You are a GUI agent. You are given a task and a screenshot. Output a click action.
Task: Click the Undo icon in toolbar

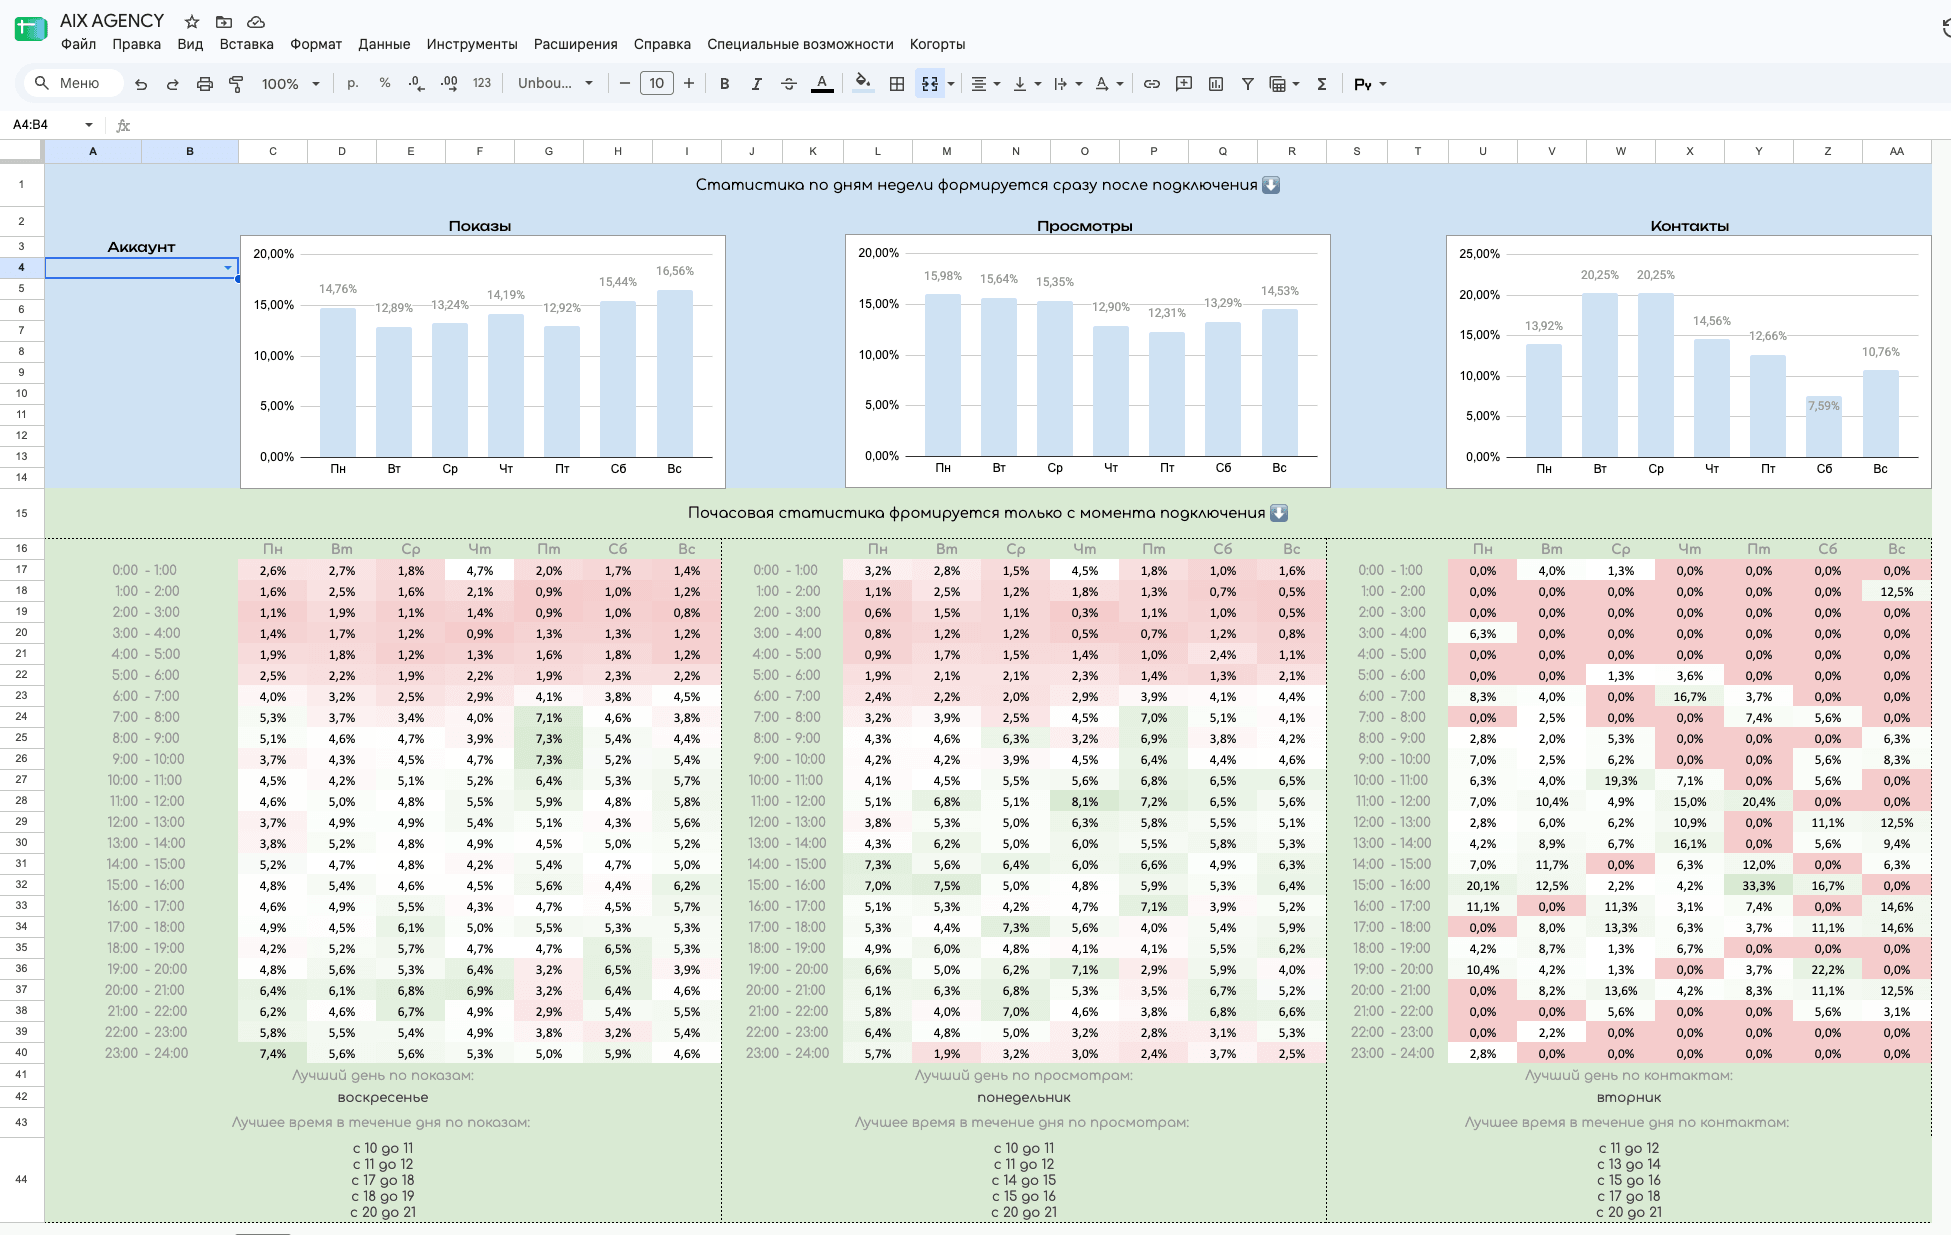(x=141, y=84)
